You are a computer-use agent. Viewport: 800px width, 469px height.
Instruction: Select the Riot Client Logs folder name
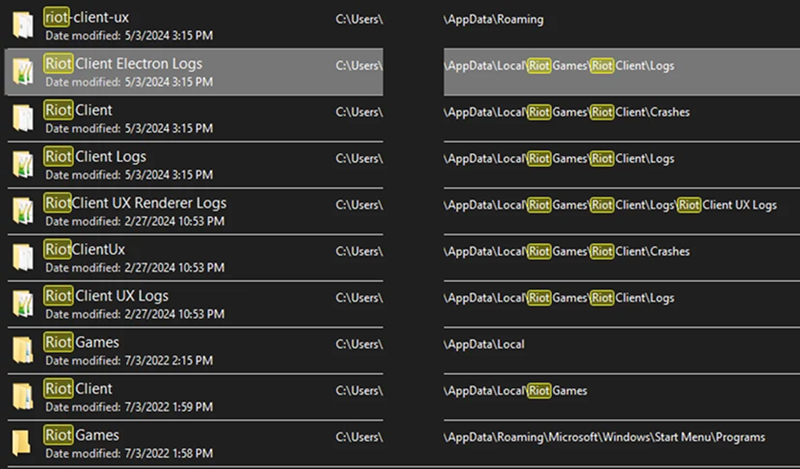tap(95, 157)
